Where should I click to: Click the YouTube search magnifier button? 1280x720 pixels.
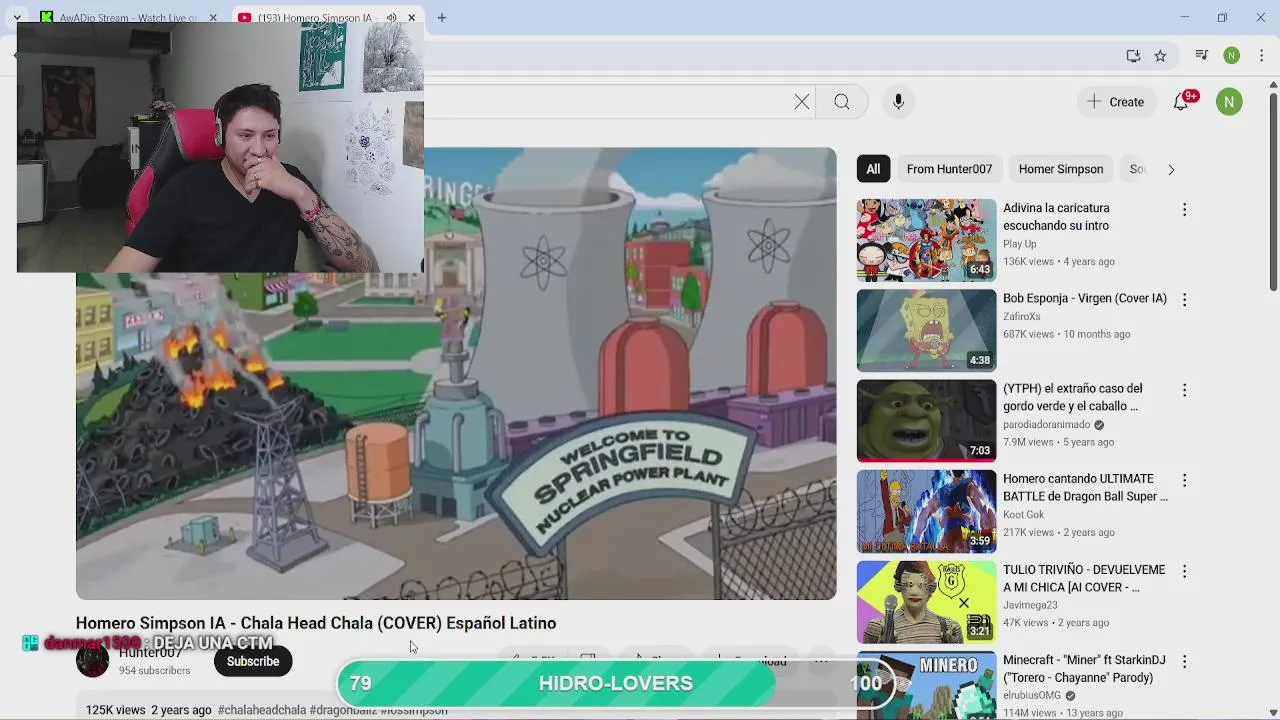point(842,102)
